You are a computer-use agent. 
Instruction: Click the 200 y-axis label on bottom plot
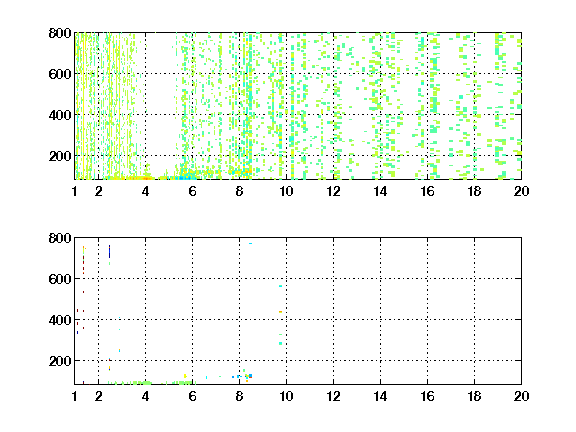pyautogui.click(x=60, y=361)
